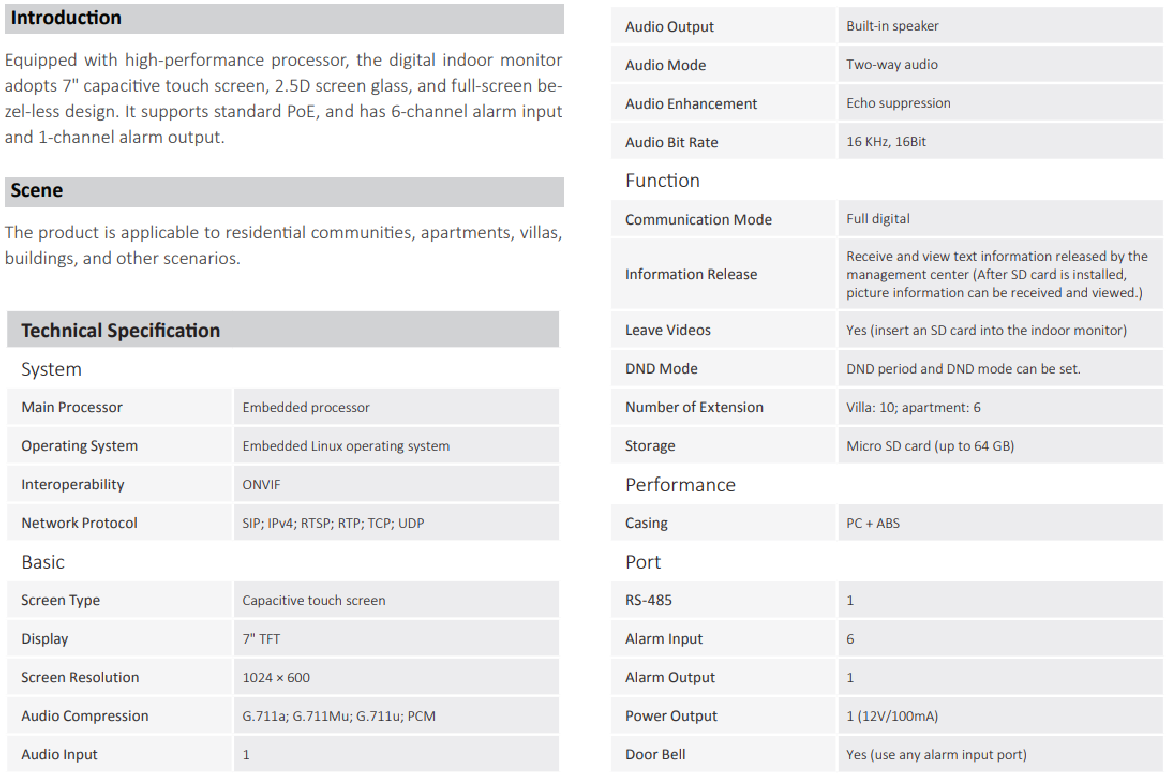Select the Technical Specification header
This screenshot has width=1166, height=776.
(120, 331)
